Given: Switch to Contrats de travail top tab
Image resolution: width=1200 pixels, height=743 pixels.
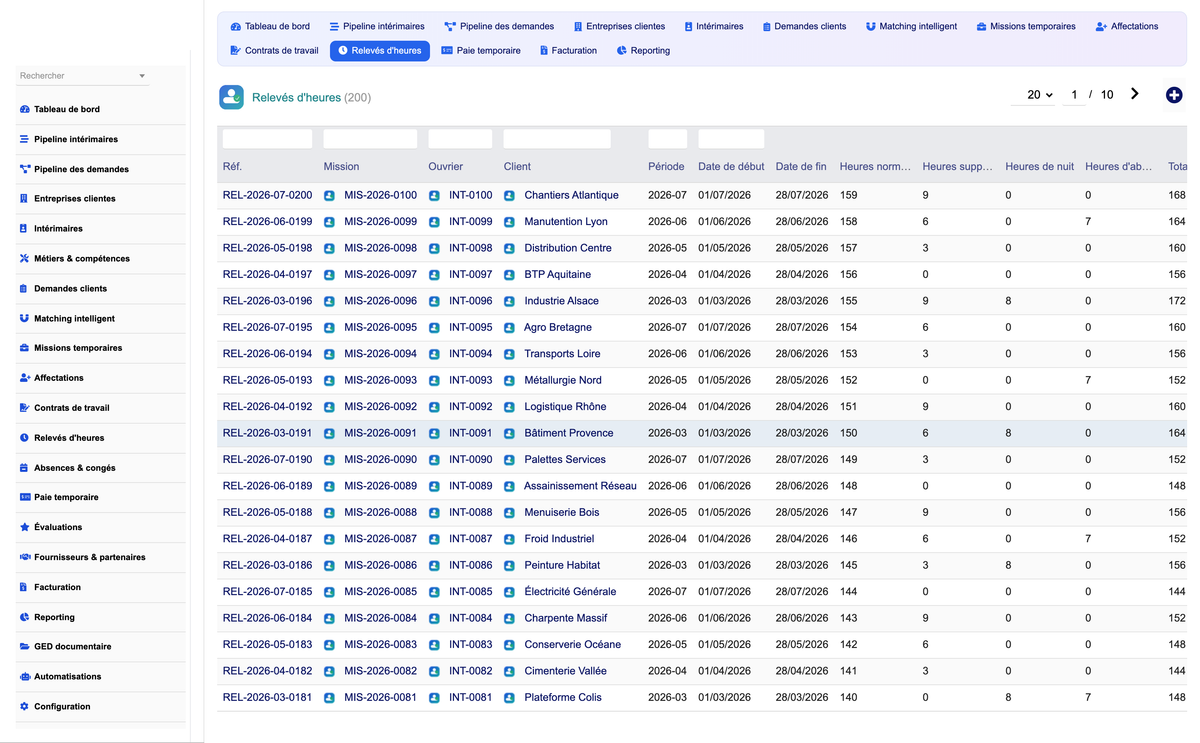Looking at the screenshot, I should 274,50.
